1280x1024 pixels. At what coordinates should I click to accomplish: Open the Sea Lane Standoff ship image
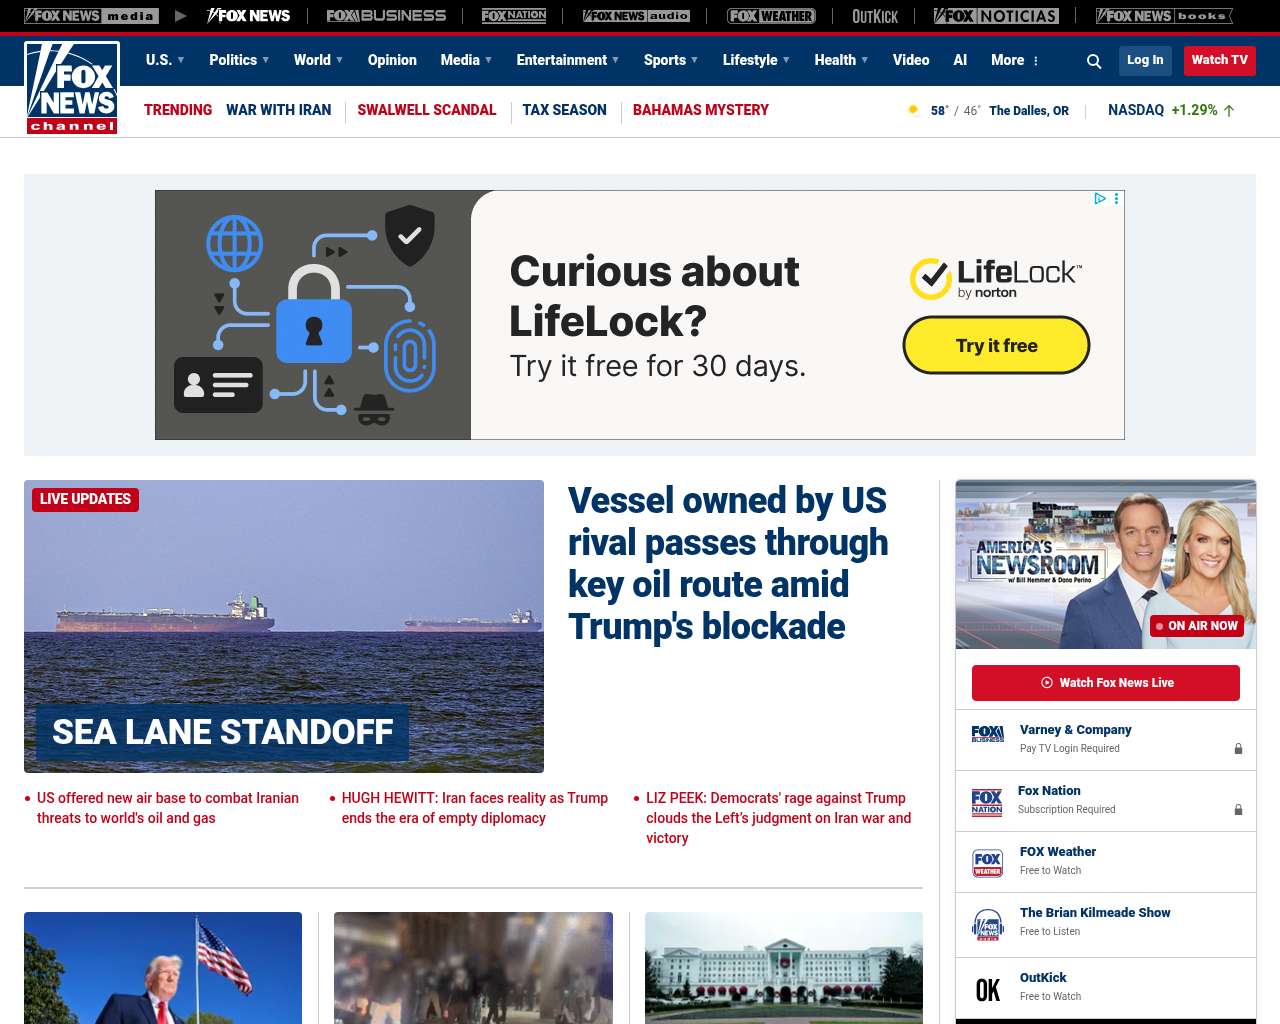point(284,626)
